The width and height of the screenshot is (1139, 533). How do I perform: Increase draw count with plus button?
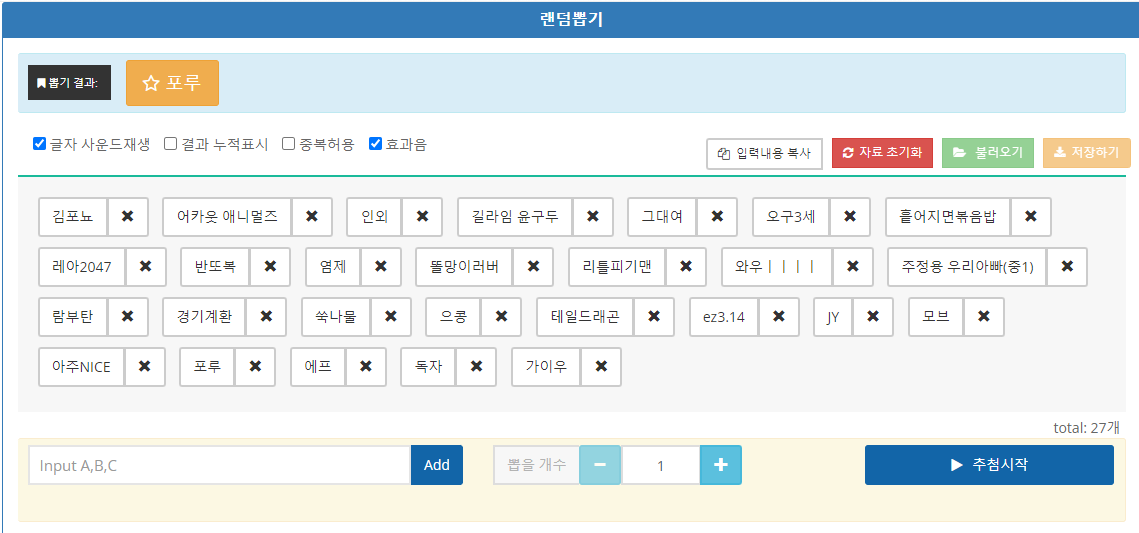pos(720,465)
